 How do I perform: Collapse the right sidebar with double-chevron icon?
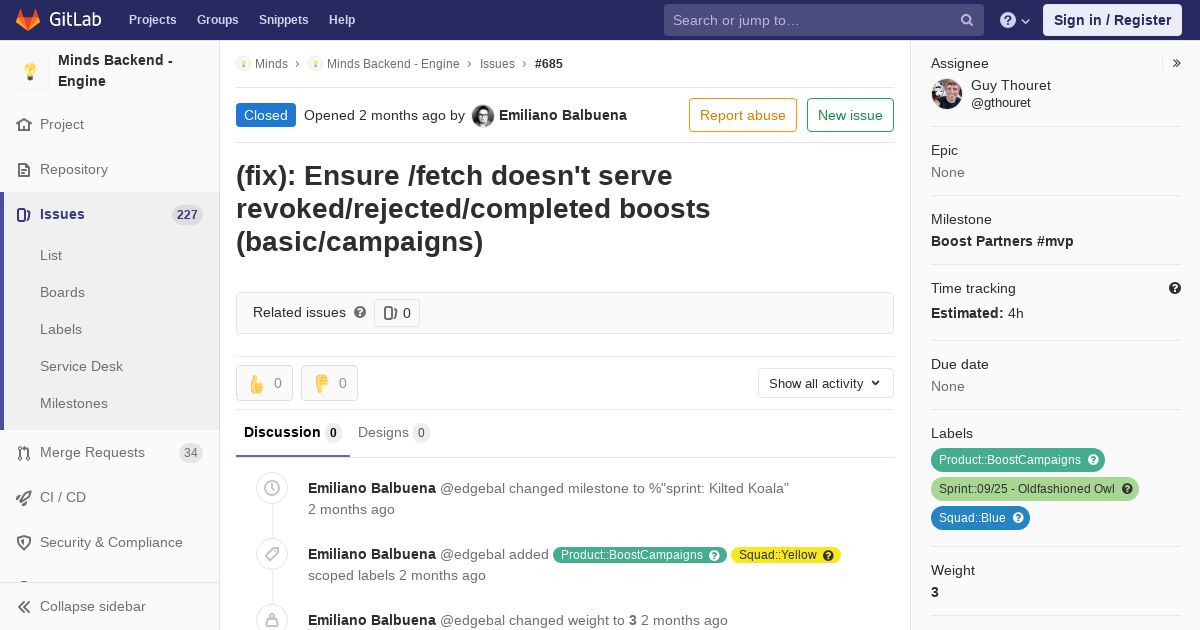coord(1177,63)
